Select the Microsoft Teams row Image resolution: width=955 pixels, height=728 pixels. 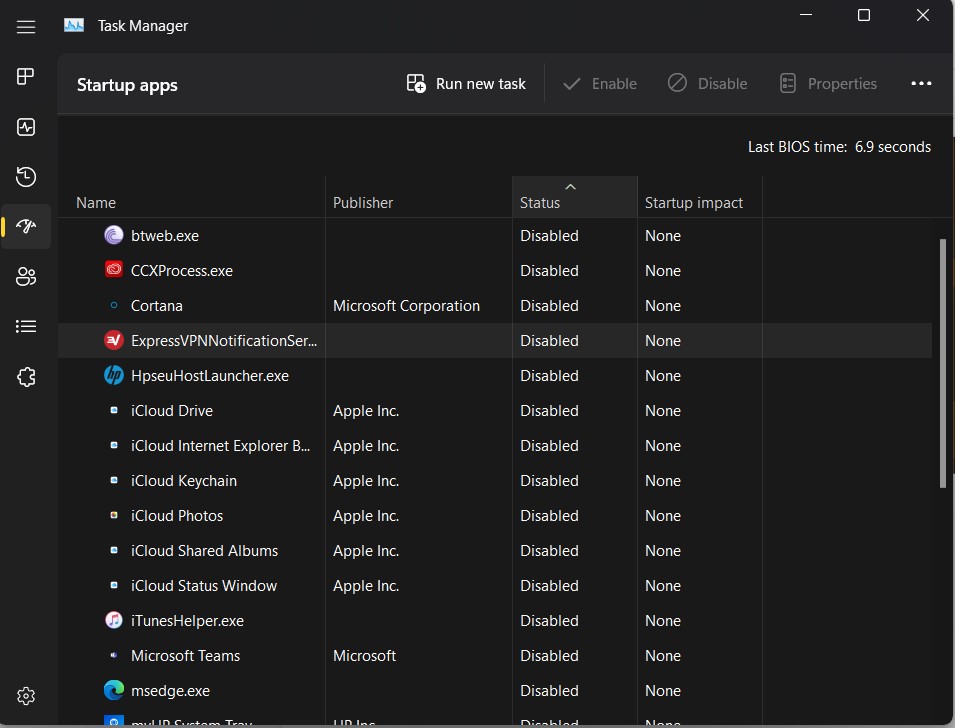point(186,656)
